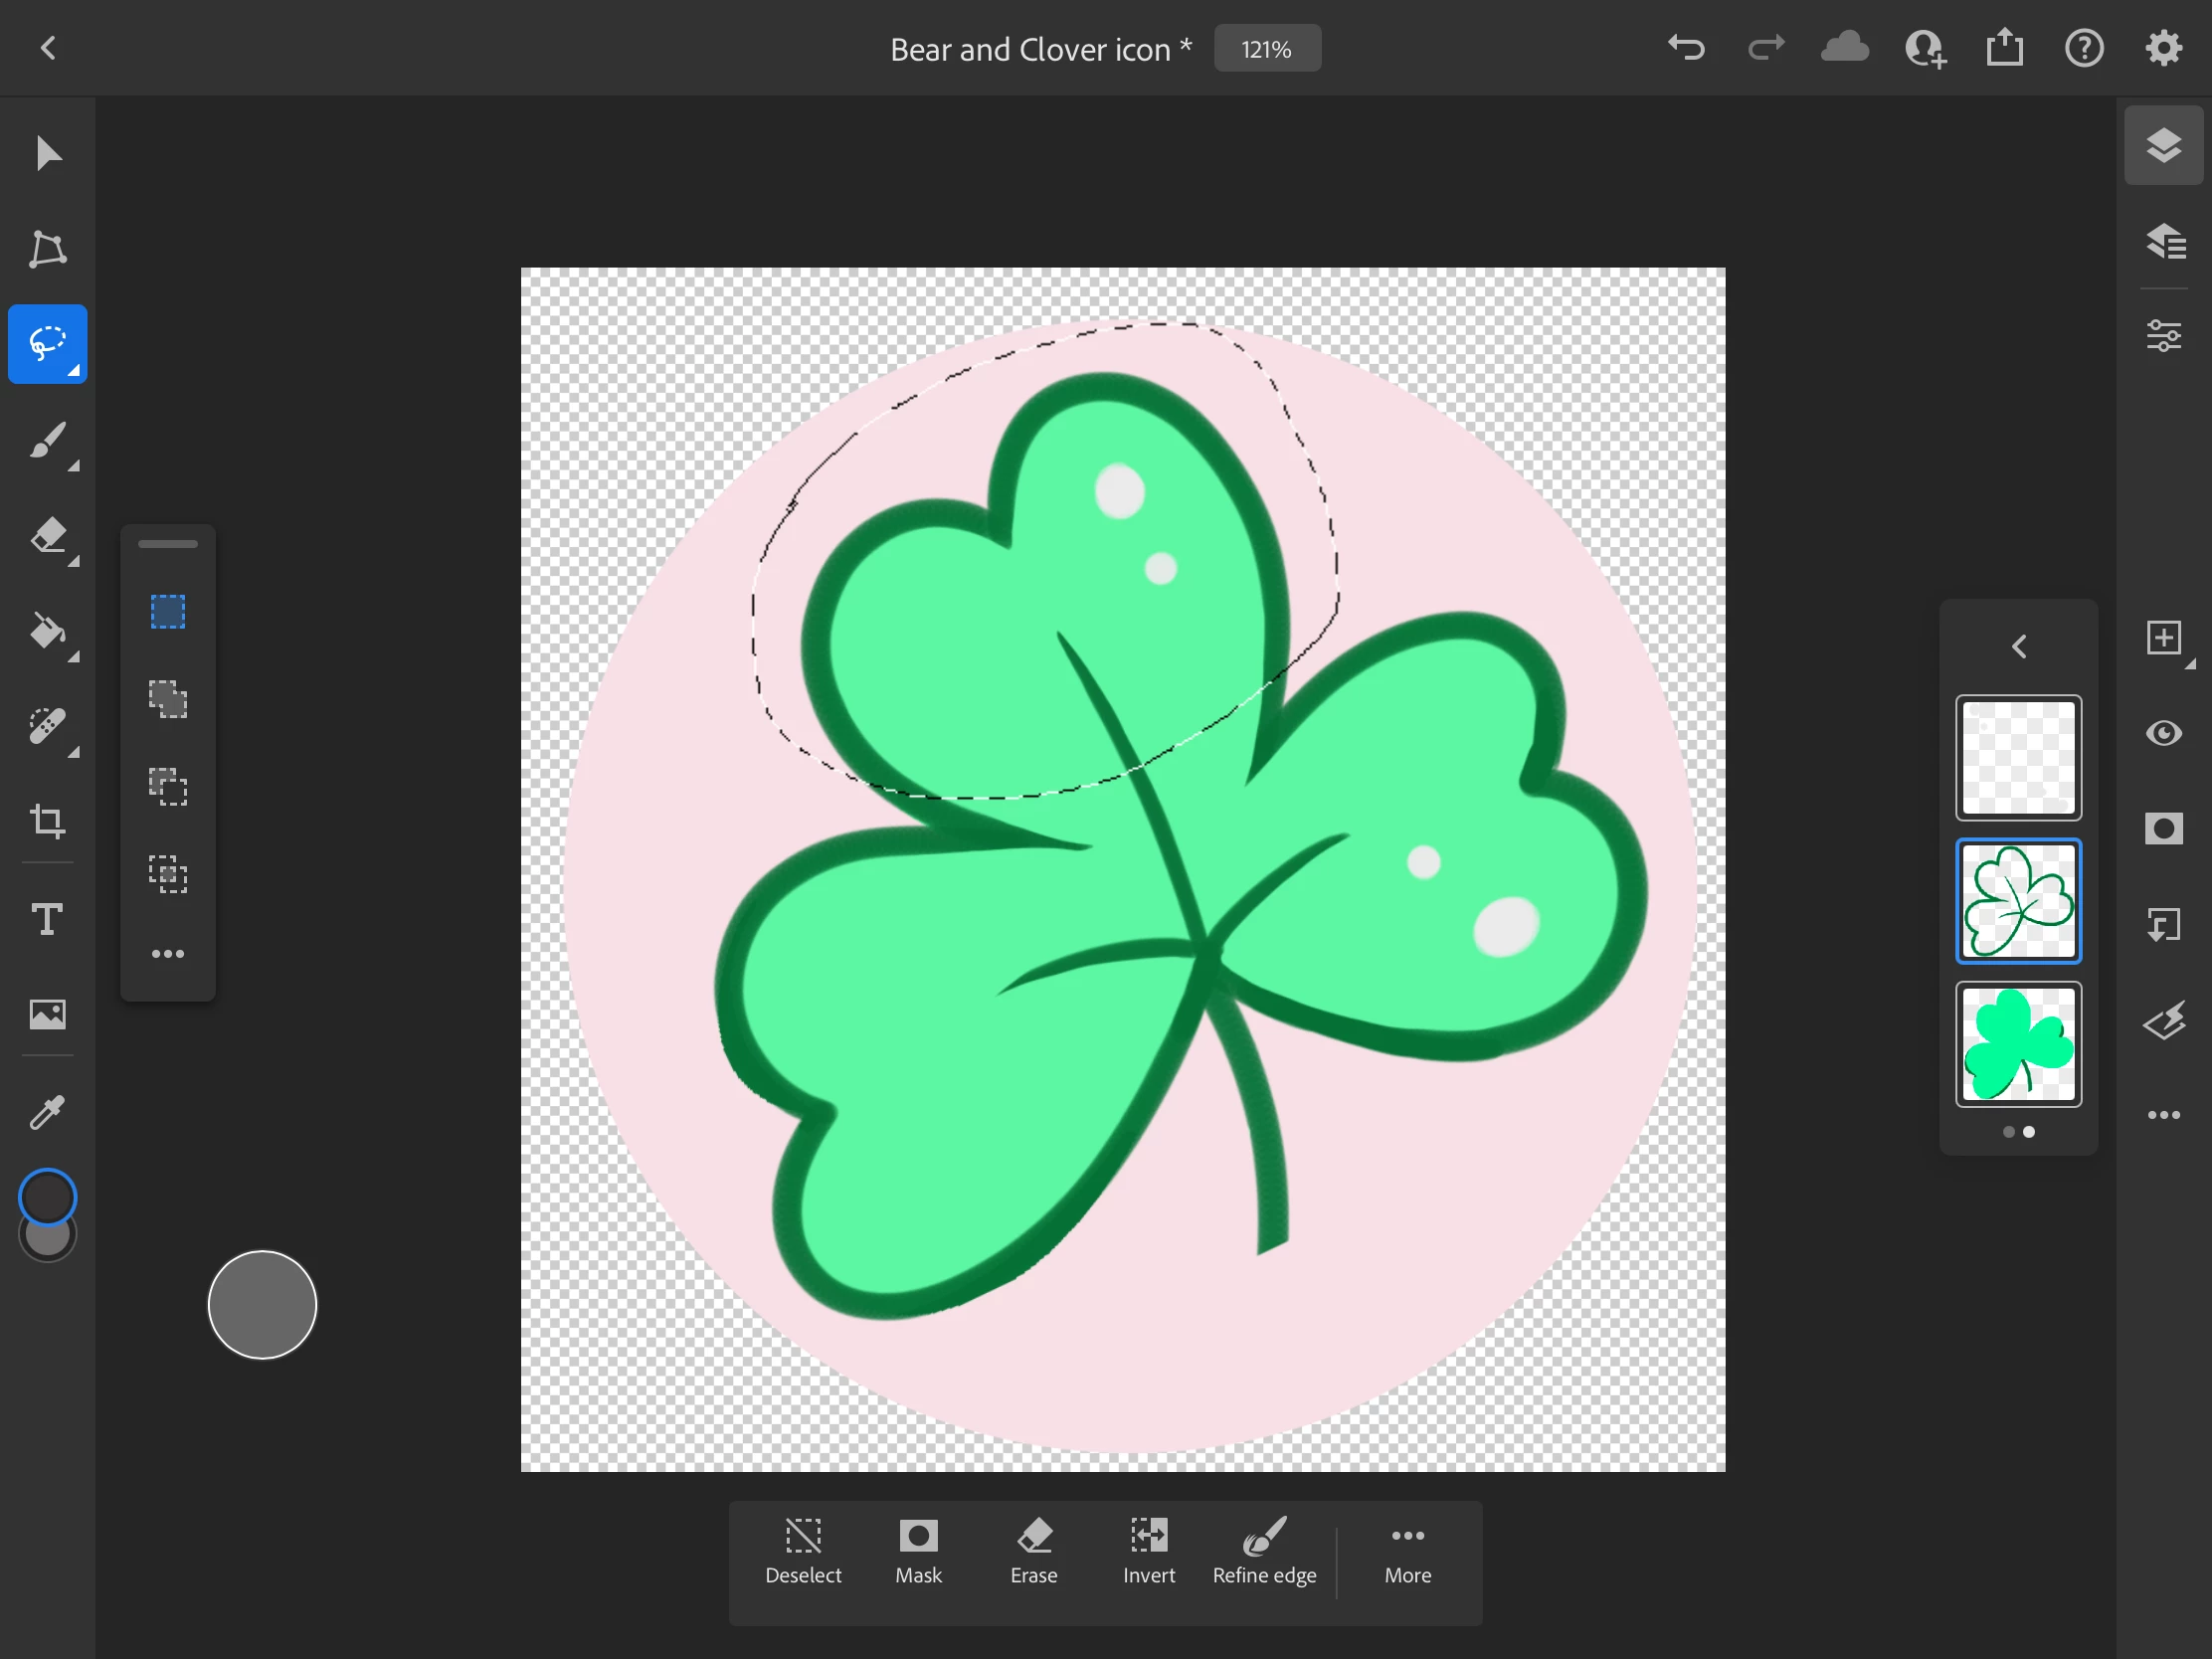This screenshot has width=2212, height=1659.
Task: Select the Paint Bucket fill tool
Action: [47, 632]
